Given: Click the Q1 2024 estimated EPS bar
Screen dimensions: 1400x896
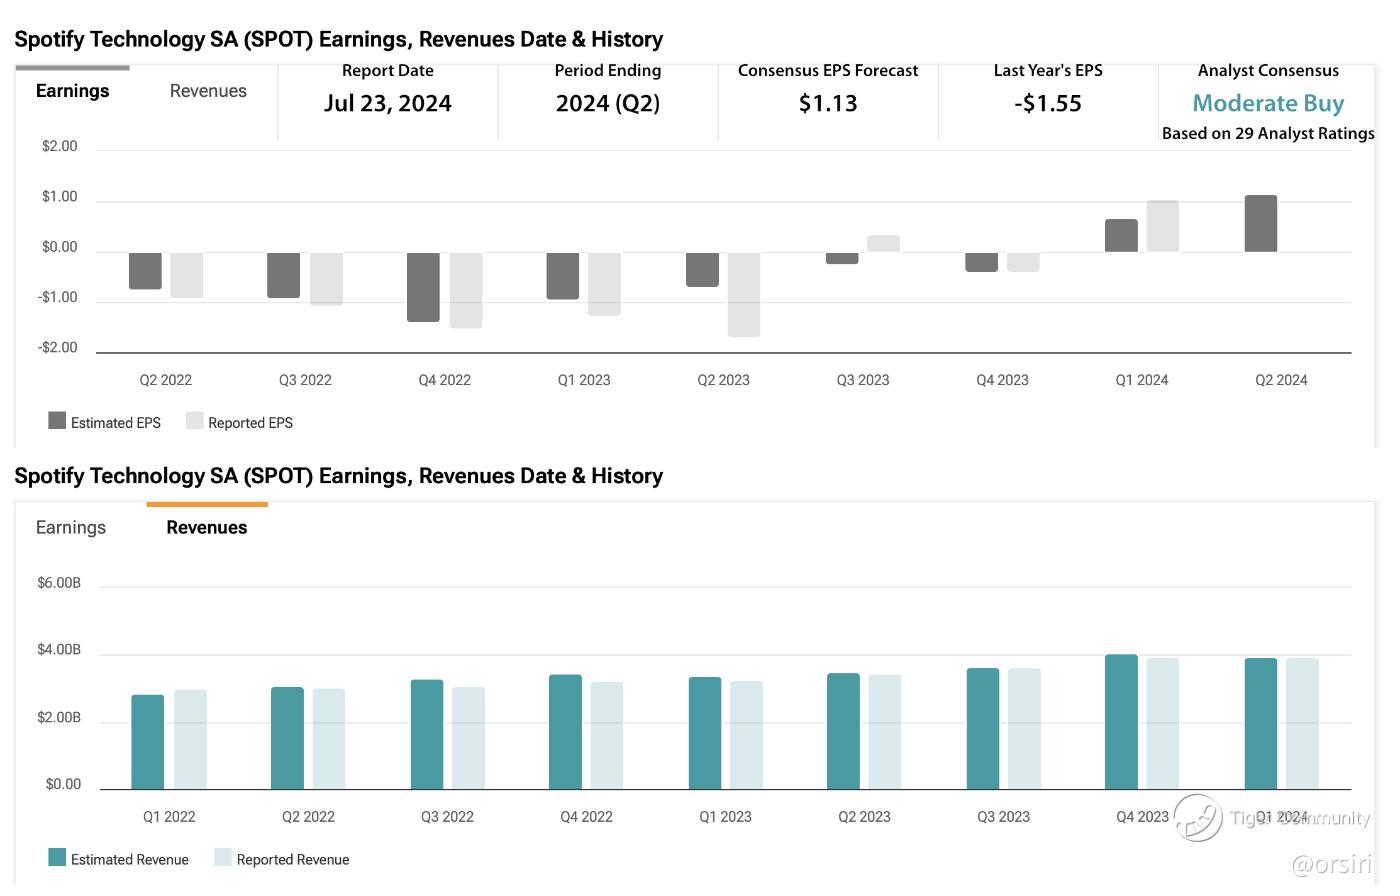Looking at the screenshot, I should [1121, 236].
